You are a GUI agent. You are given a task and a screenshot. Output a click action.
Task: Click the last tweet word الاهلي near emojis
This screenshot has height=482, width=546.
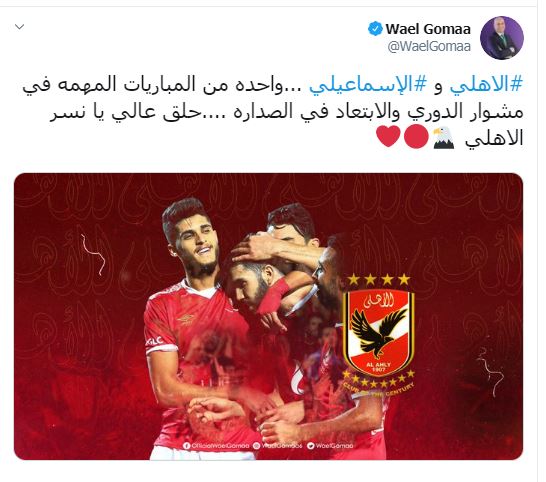[494, 139]
